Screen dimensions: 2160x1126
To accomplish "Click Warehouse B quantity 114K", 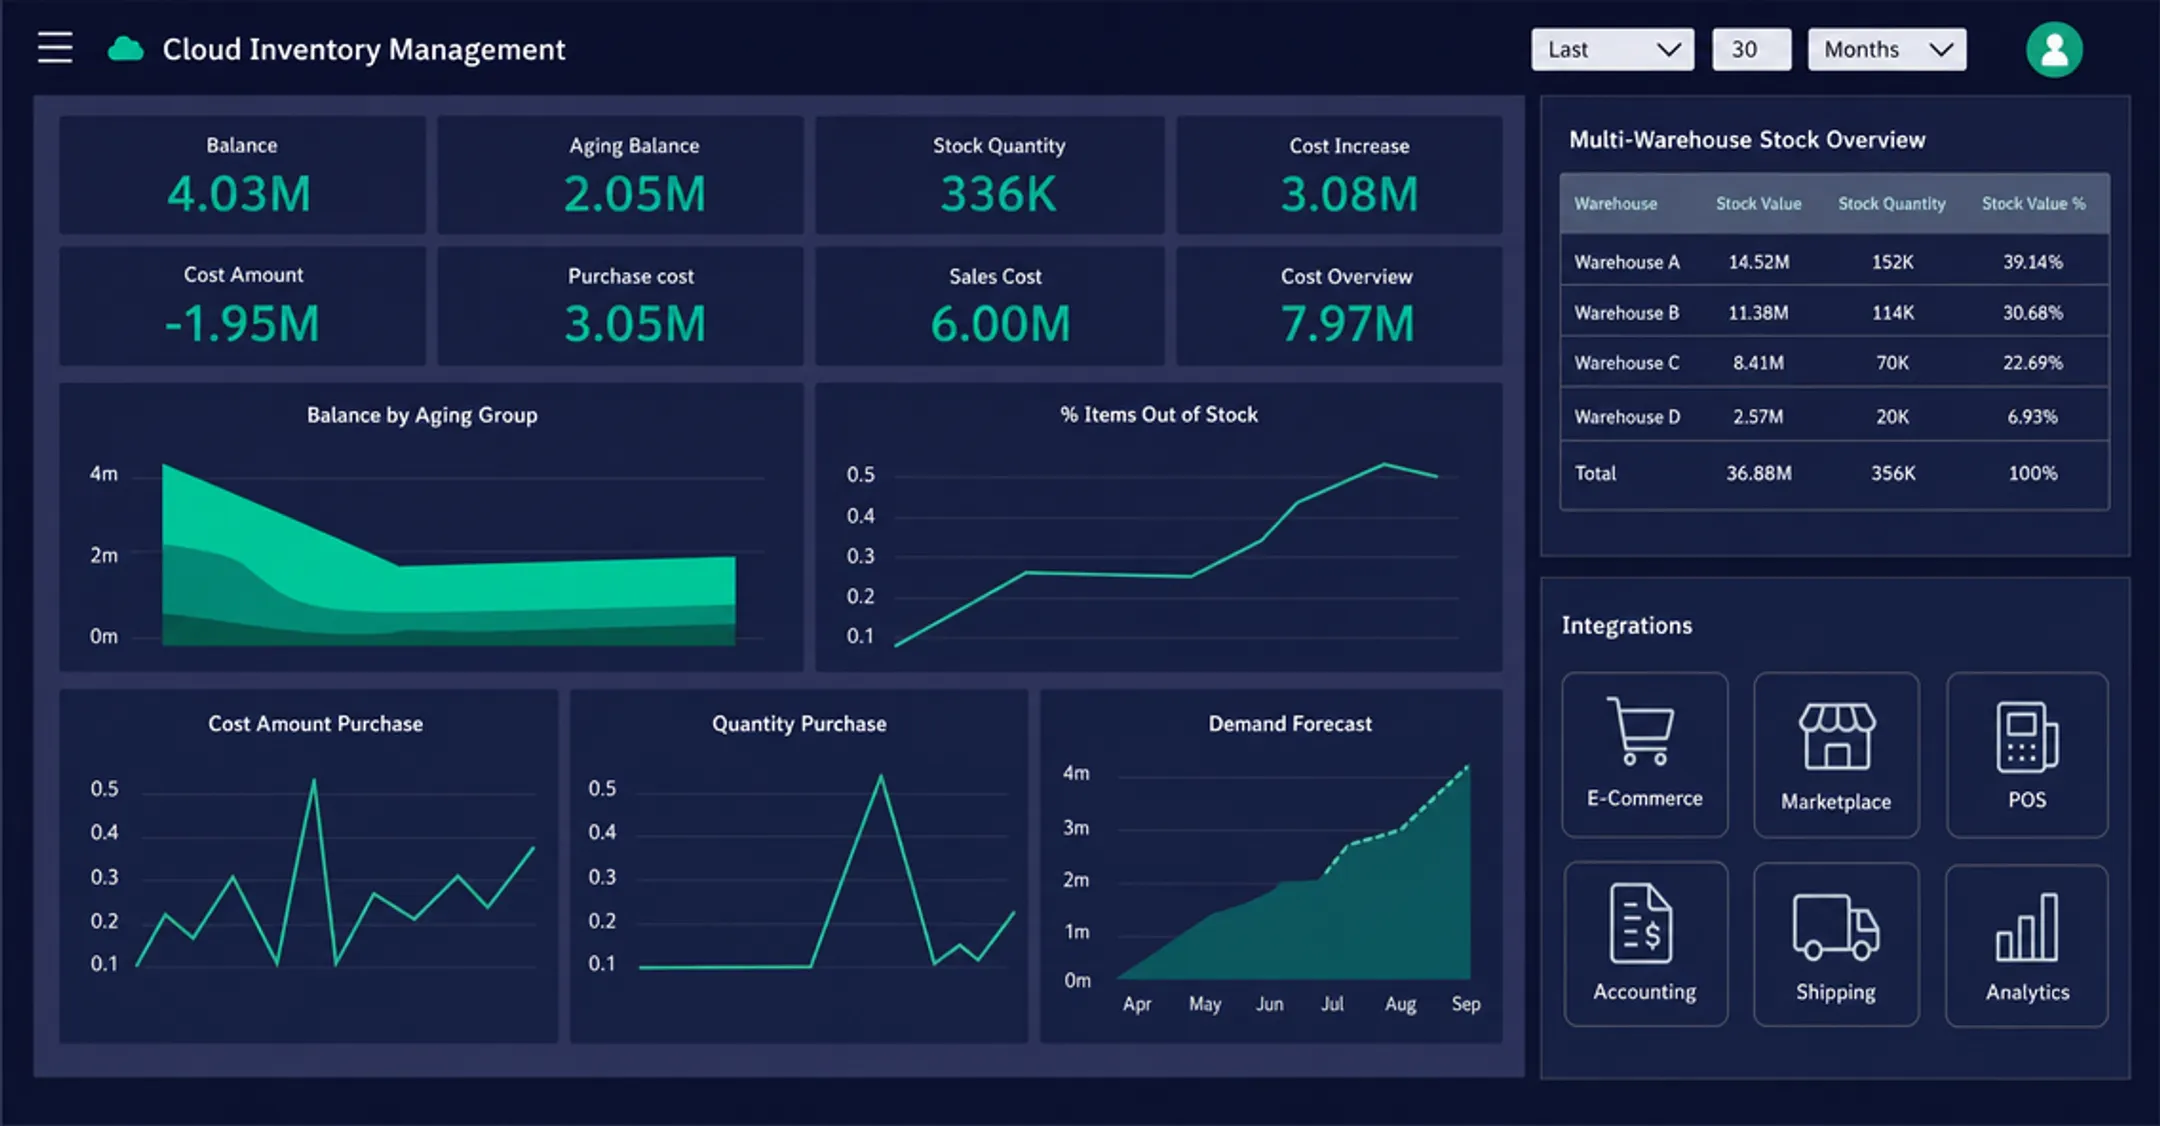I will (1893, 313).
